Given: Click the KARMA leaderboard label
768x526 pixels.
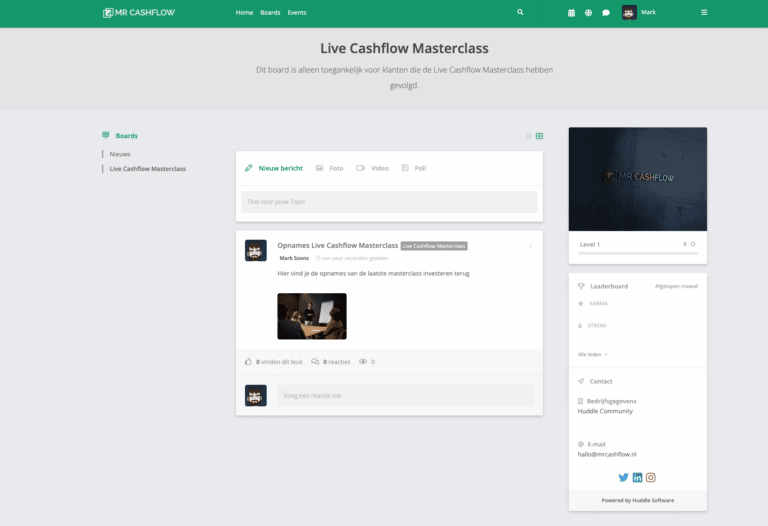Looking at the screenshot, I should pos(599,304).
